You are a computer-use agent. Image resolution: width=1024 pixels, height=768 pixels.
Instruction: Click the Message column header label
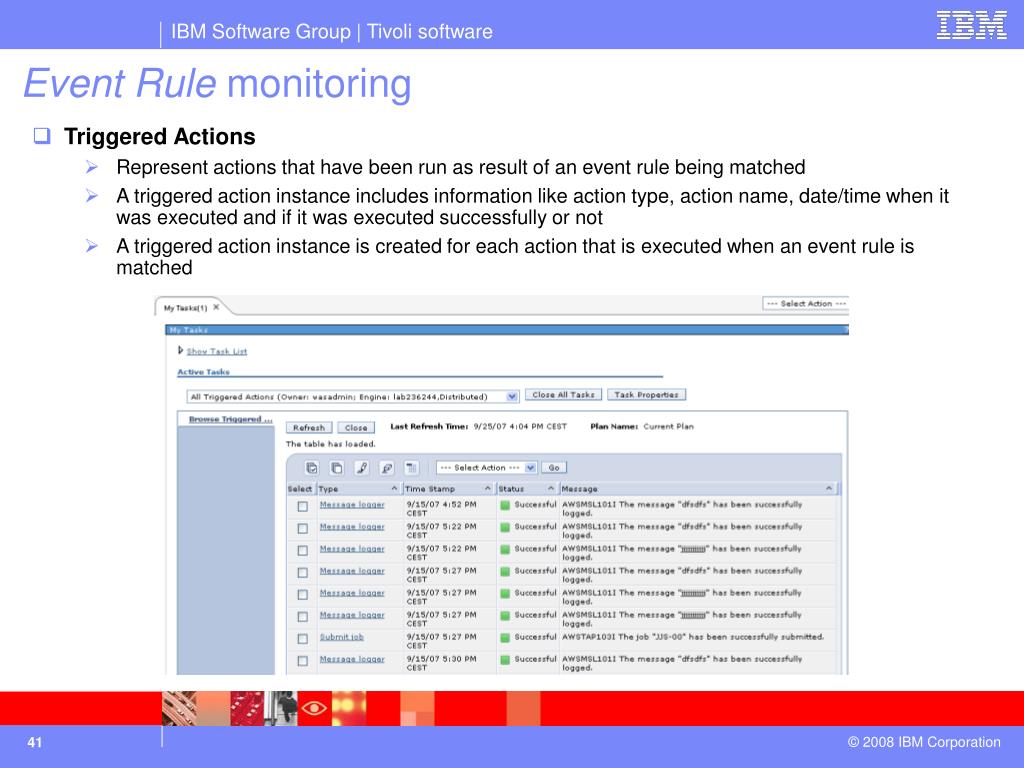pos(579,489)
